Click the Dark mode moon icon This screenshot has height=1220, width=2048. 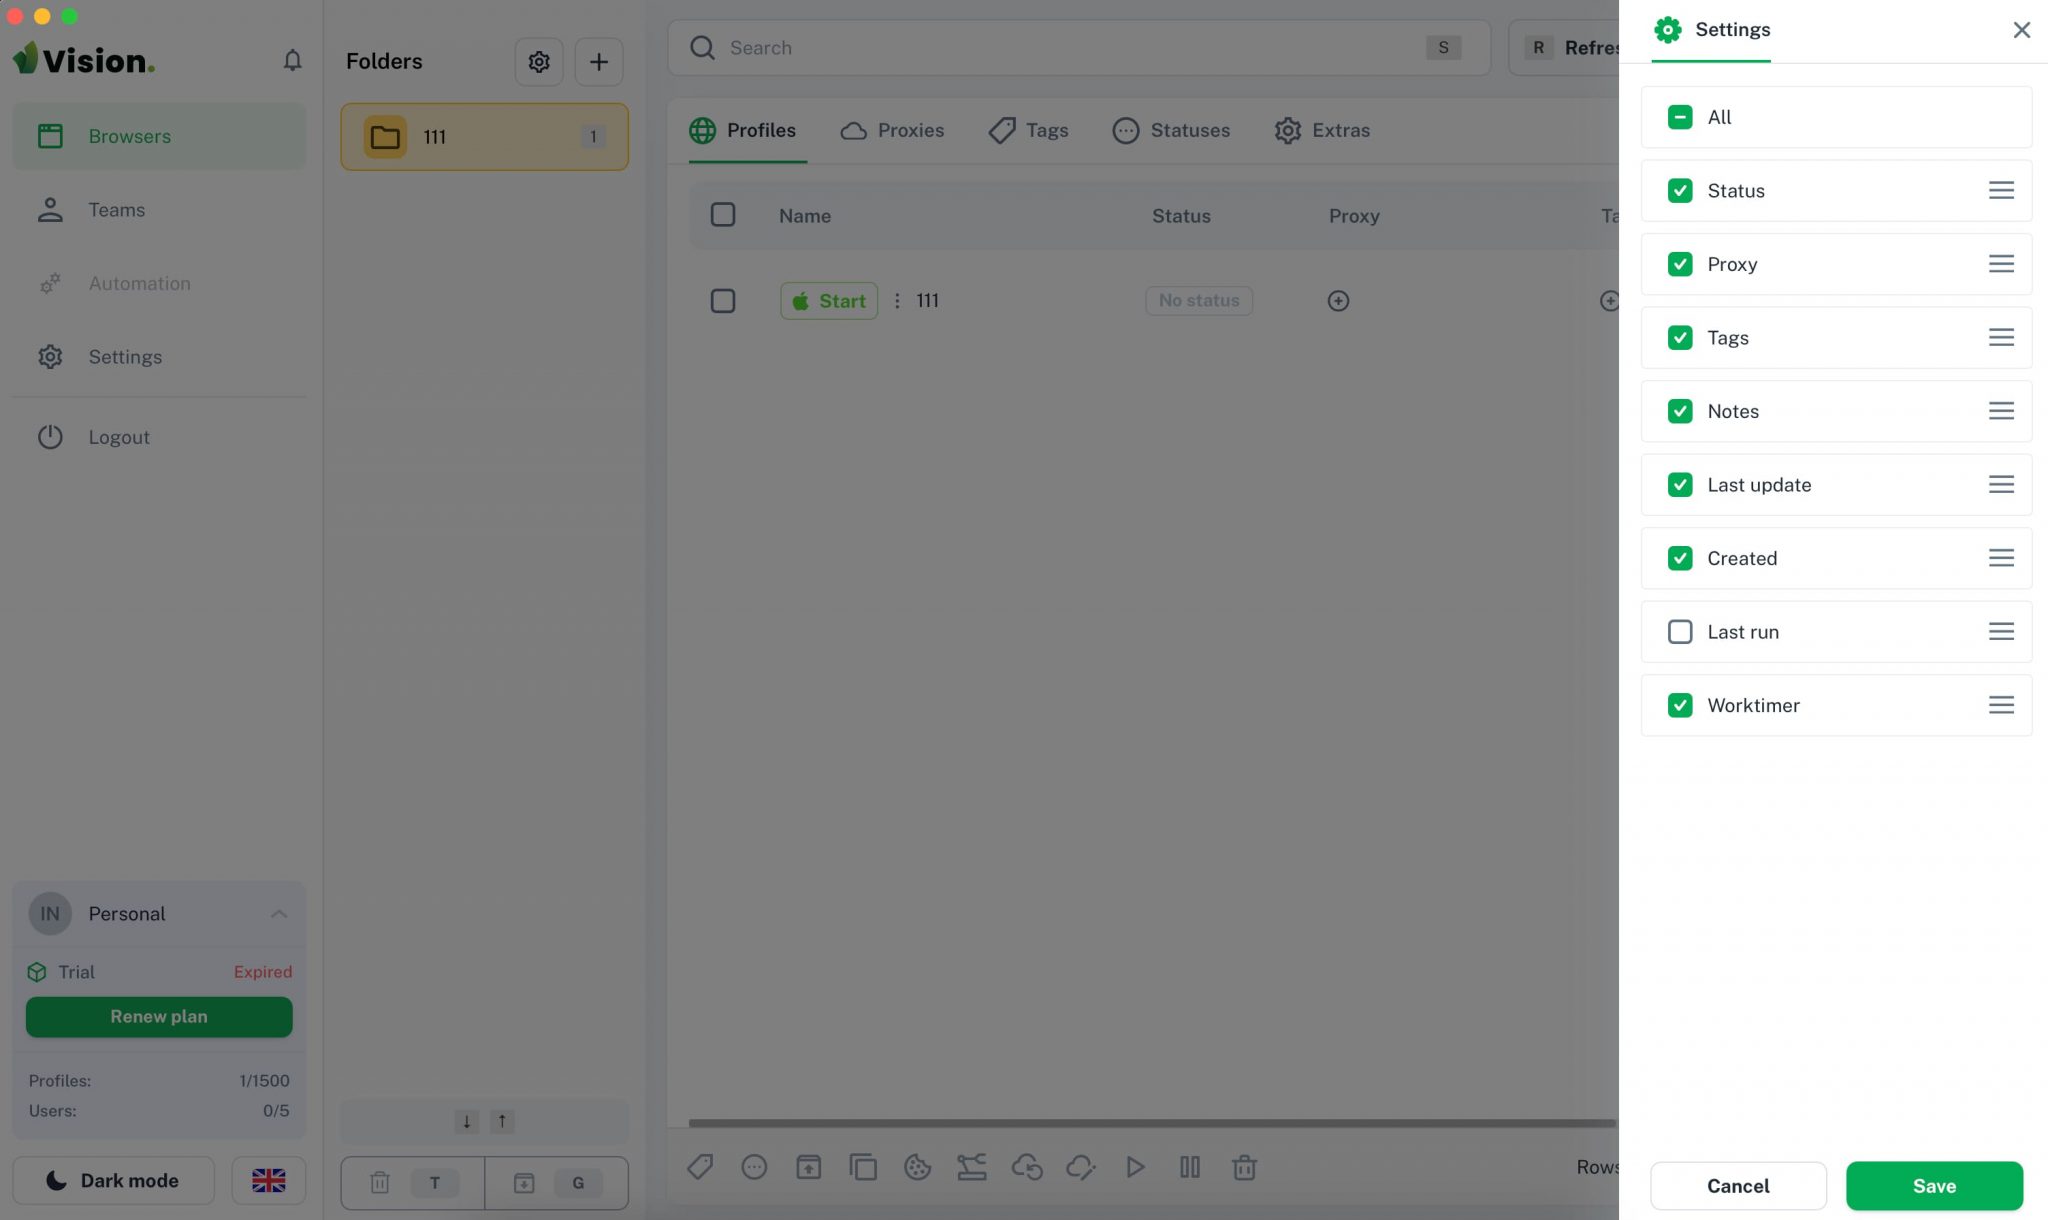tap(54, 1180)
